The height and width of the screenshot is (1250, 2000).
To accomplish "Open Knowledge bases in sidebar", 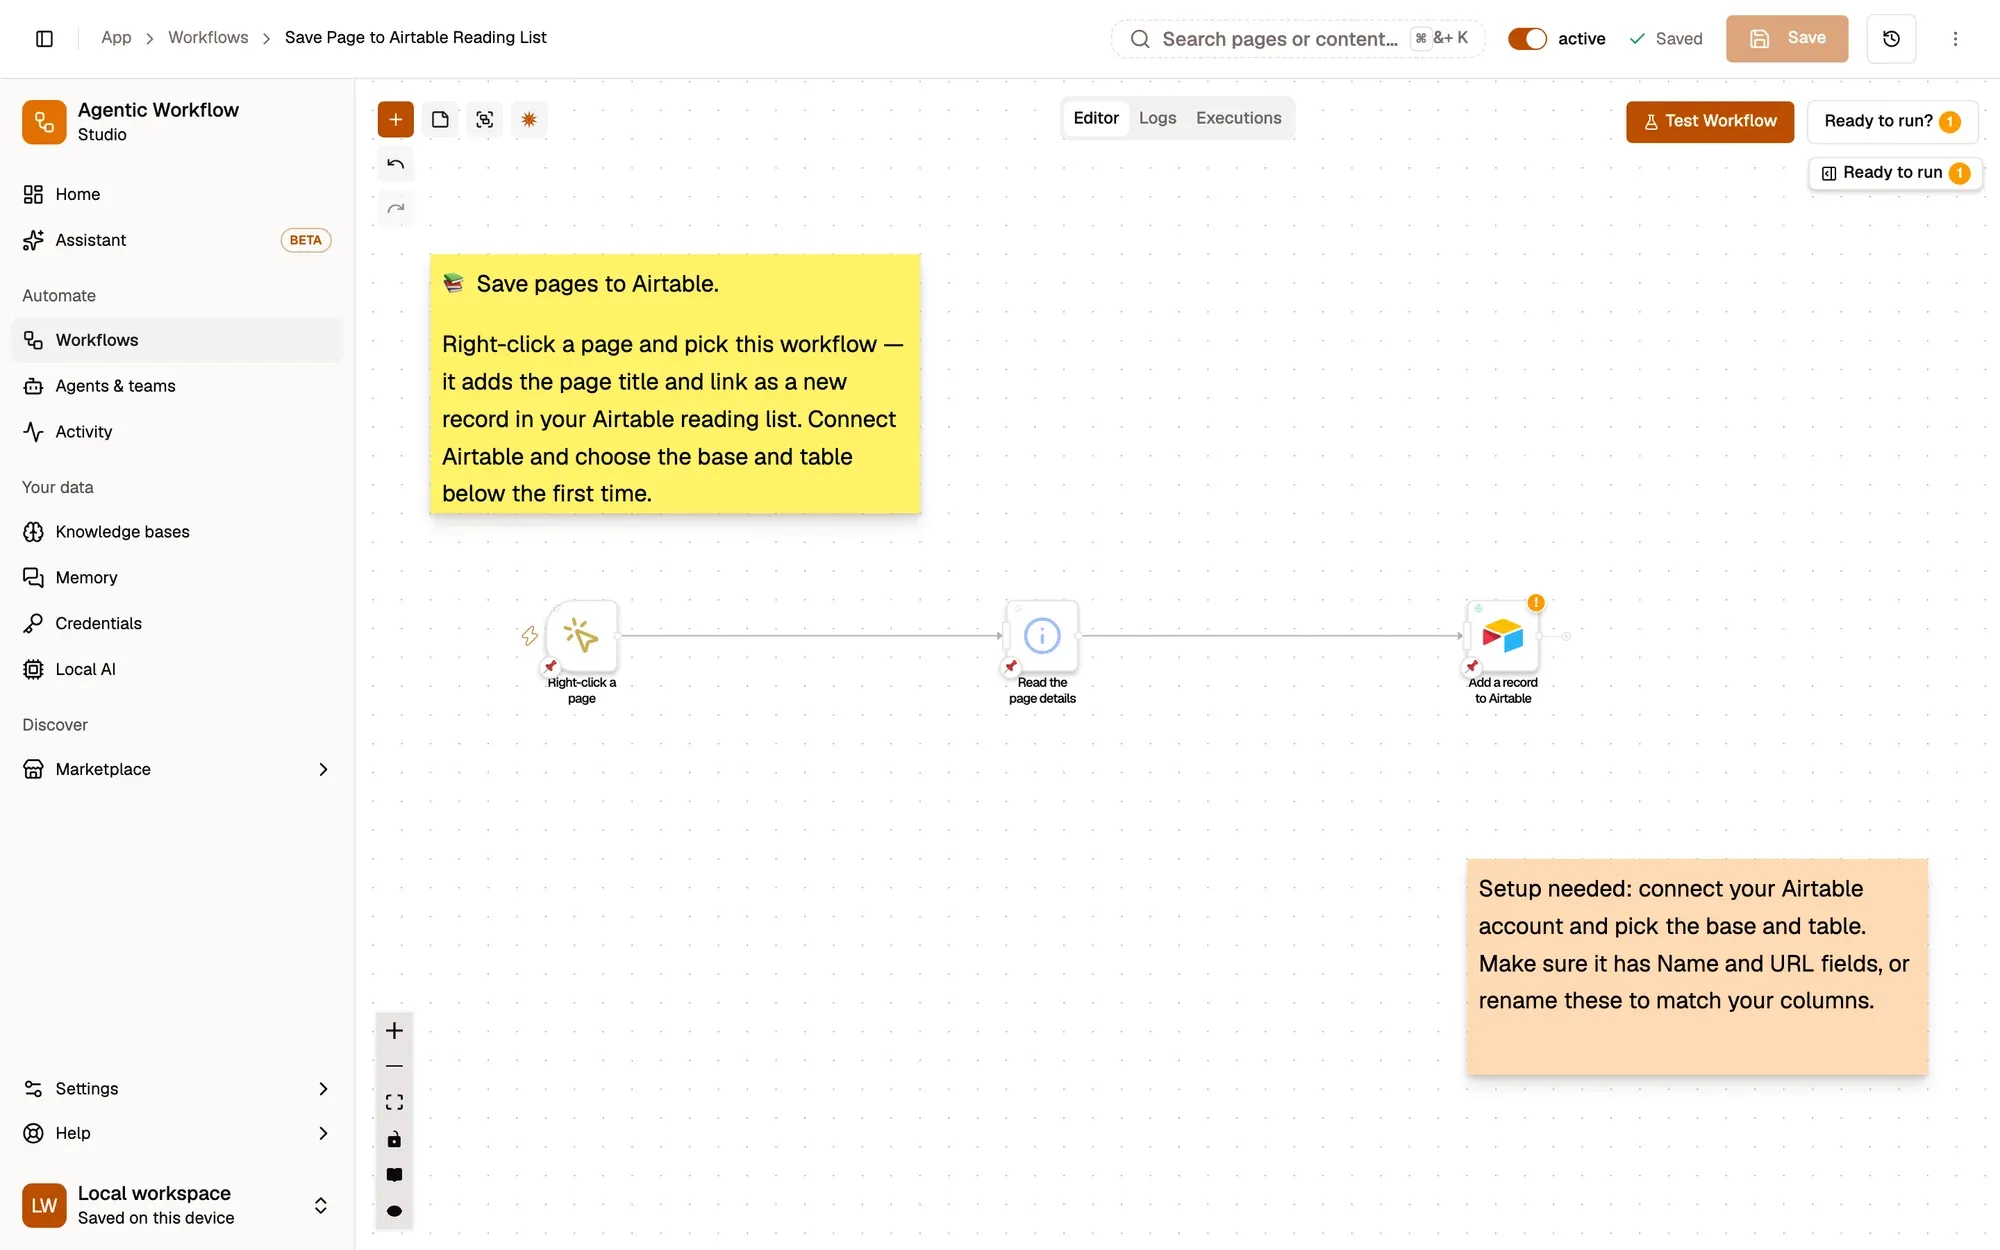I will [177, 531].
